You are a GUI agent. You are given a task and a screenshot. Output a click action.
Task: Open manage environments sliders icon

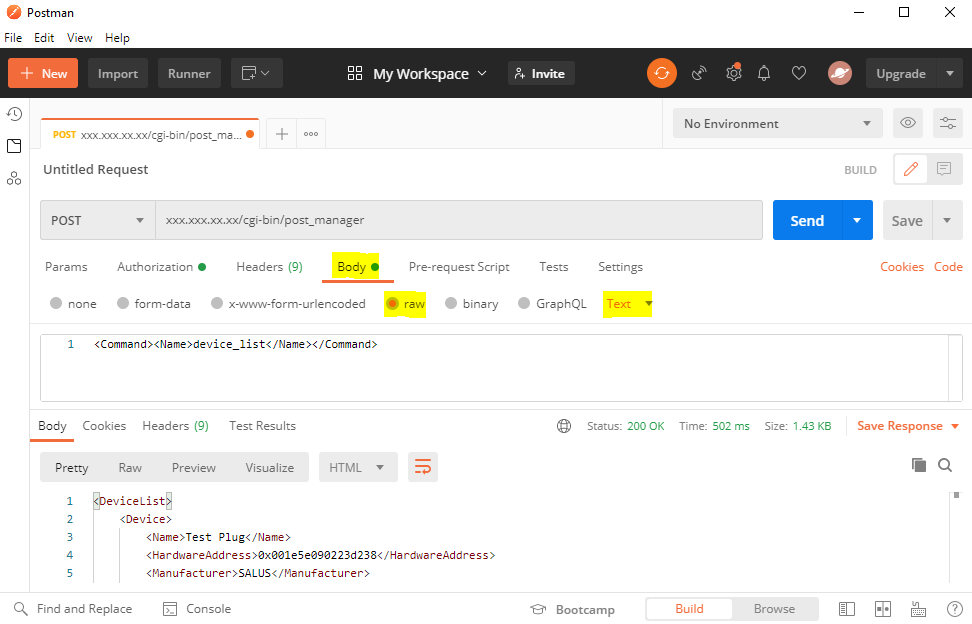tap(948, 123)
